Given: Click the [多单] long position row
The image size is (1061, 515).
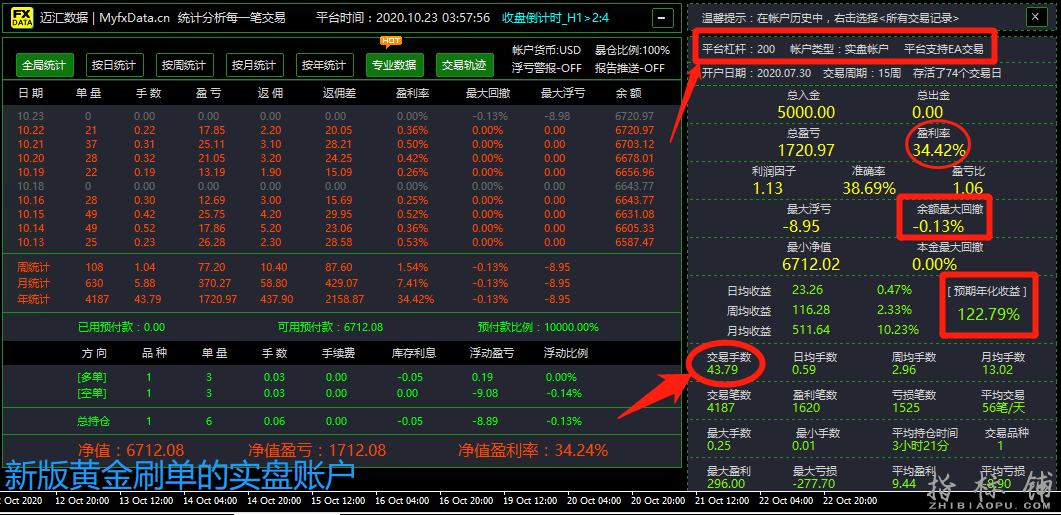Looking at the screenshot, I should 92,377.
